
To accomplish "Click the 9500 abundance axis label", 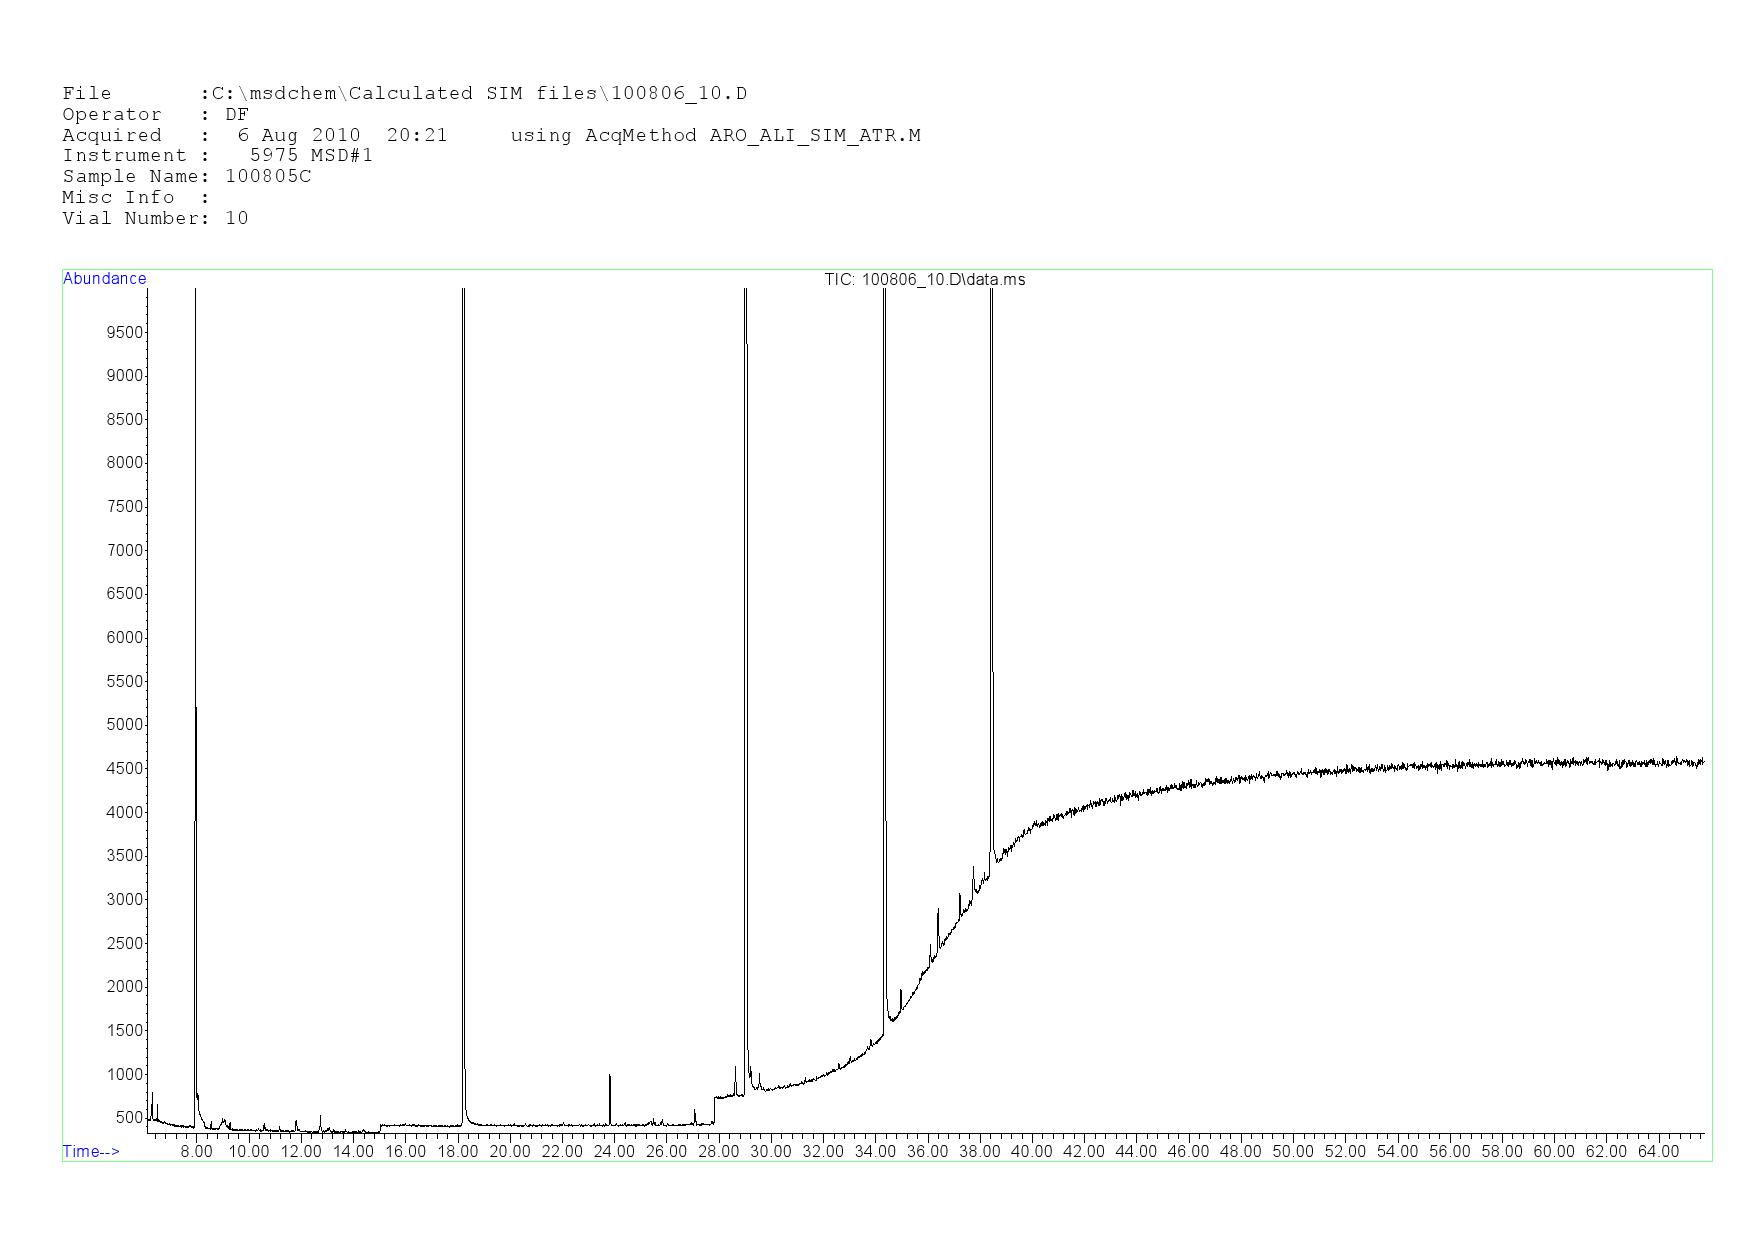I will 124,332.
